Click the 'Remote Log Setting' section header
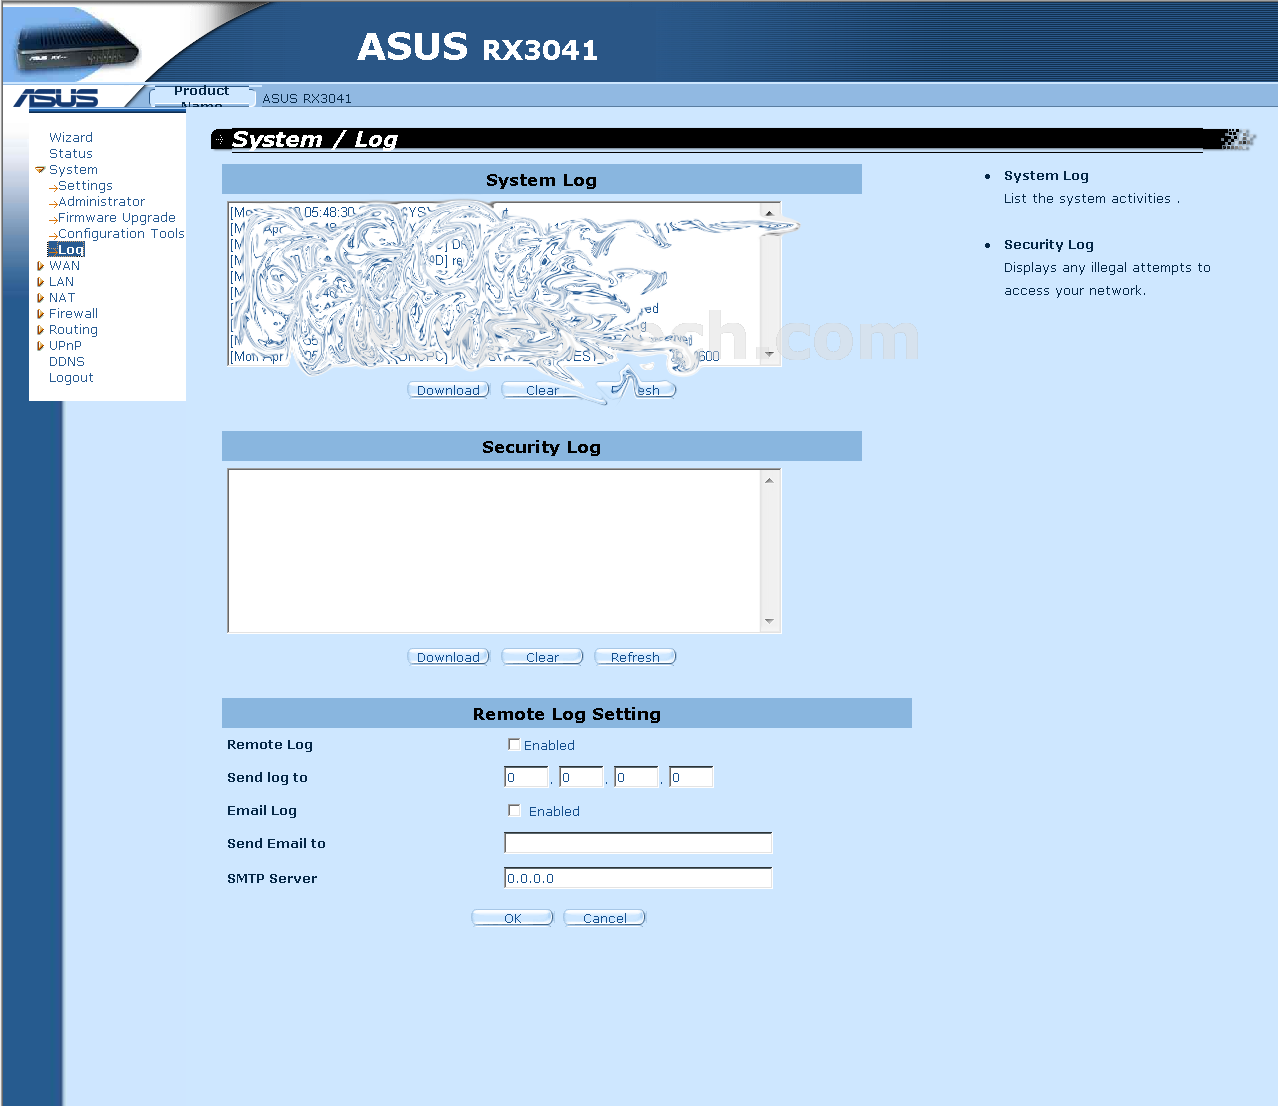This screenshot has width=1278, height=1106. (567, 714)
